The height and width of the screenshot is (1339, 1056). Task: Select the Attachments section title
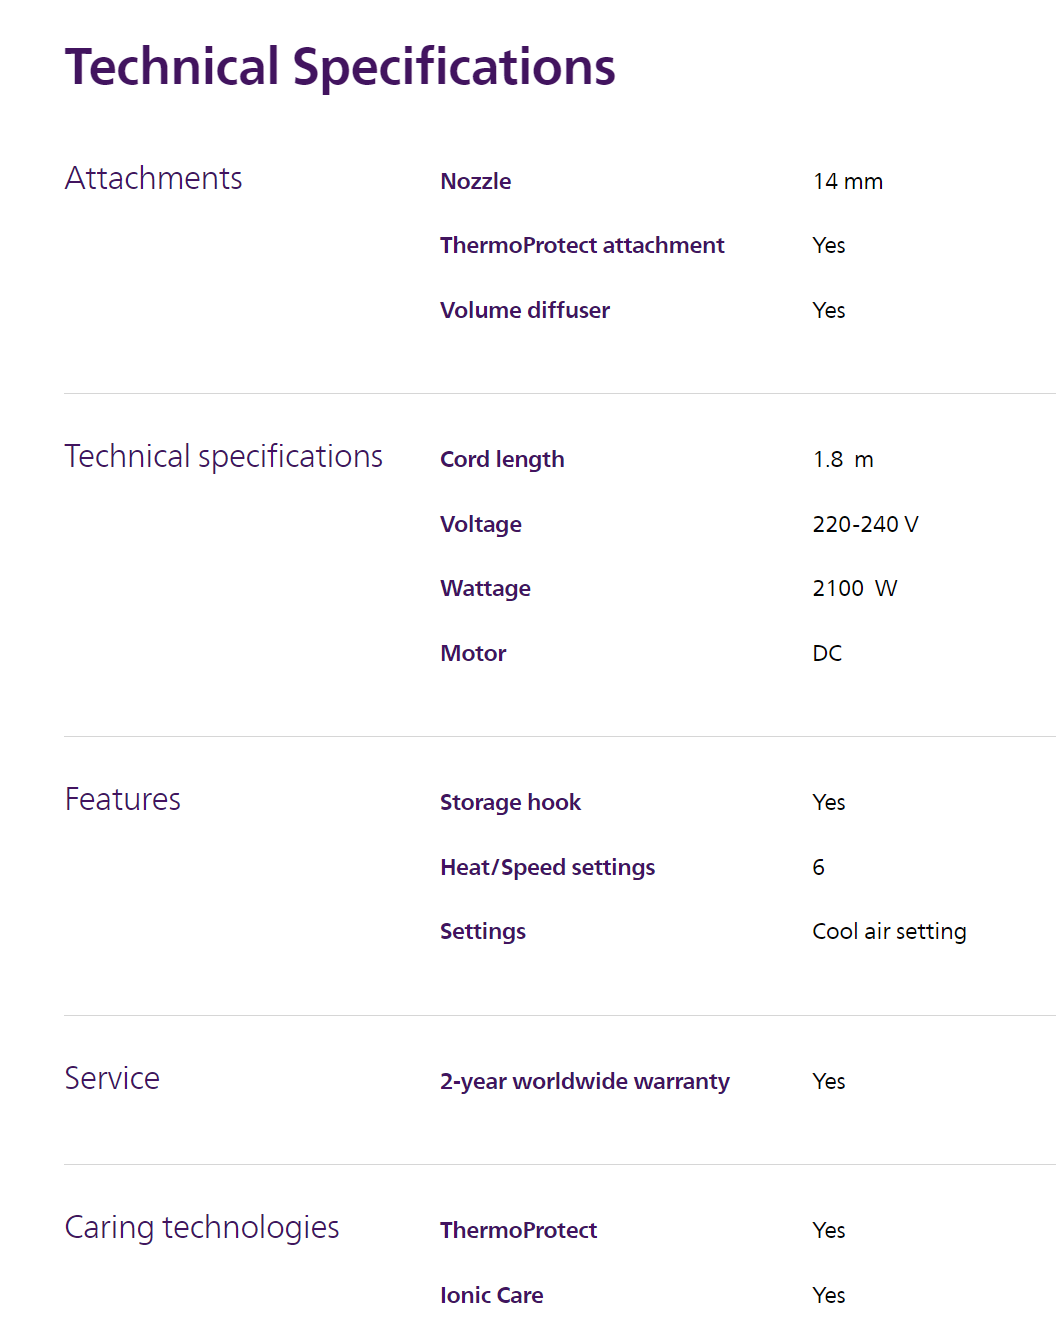(153, 178)
